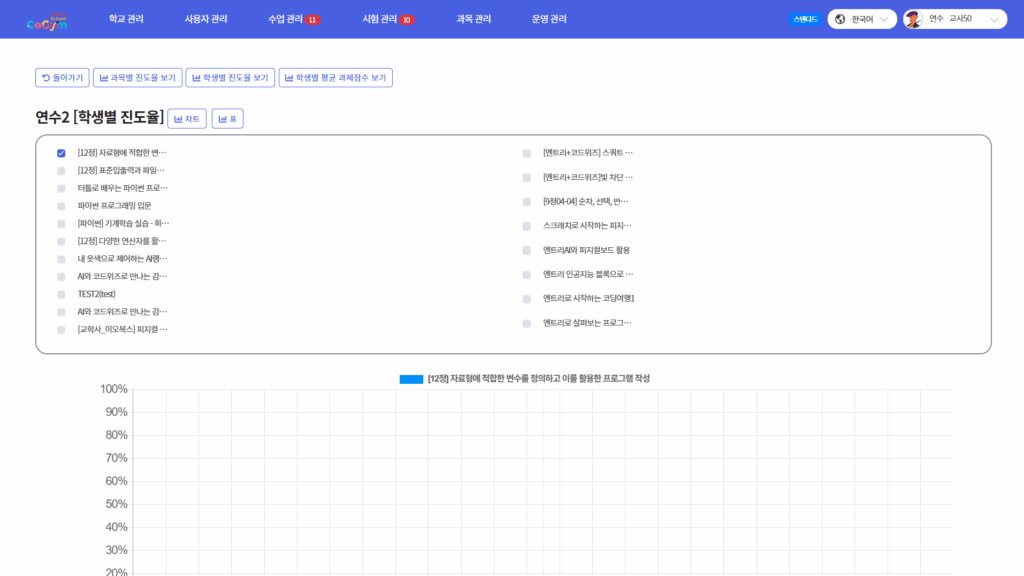This screenshot has width=1024, height=576.
Task: Uncheck [12정] 자료형에 적합한 변… checkbox
Action: (61, 153)
